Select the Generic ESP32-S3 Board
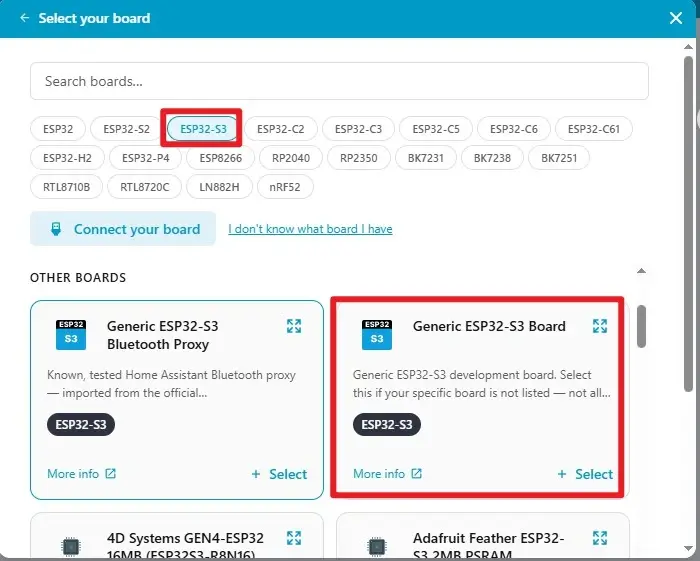Image resolution: width=700 pixels, height=561 pixels. click(585, 474)
